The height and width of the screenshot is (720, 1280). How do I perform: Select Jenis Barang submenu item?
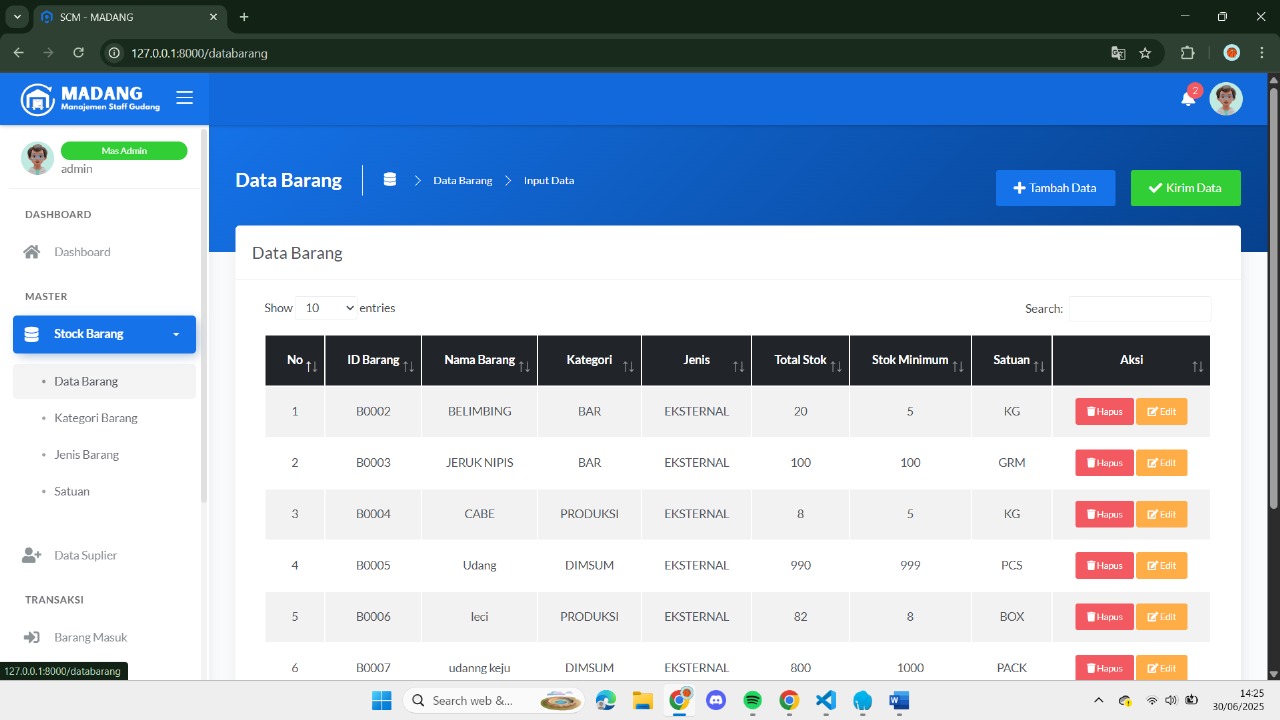[86, 455]
